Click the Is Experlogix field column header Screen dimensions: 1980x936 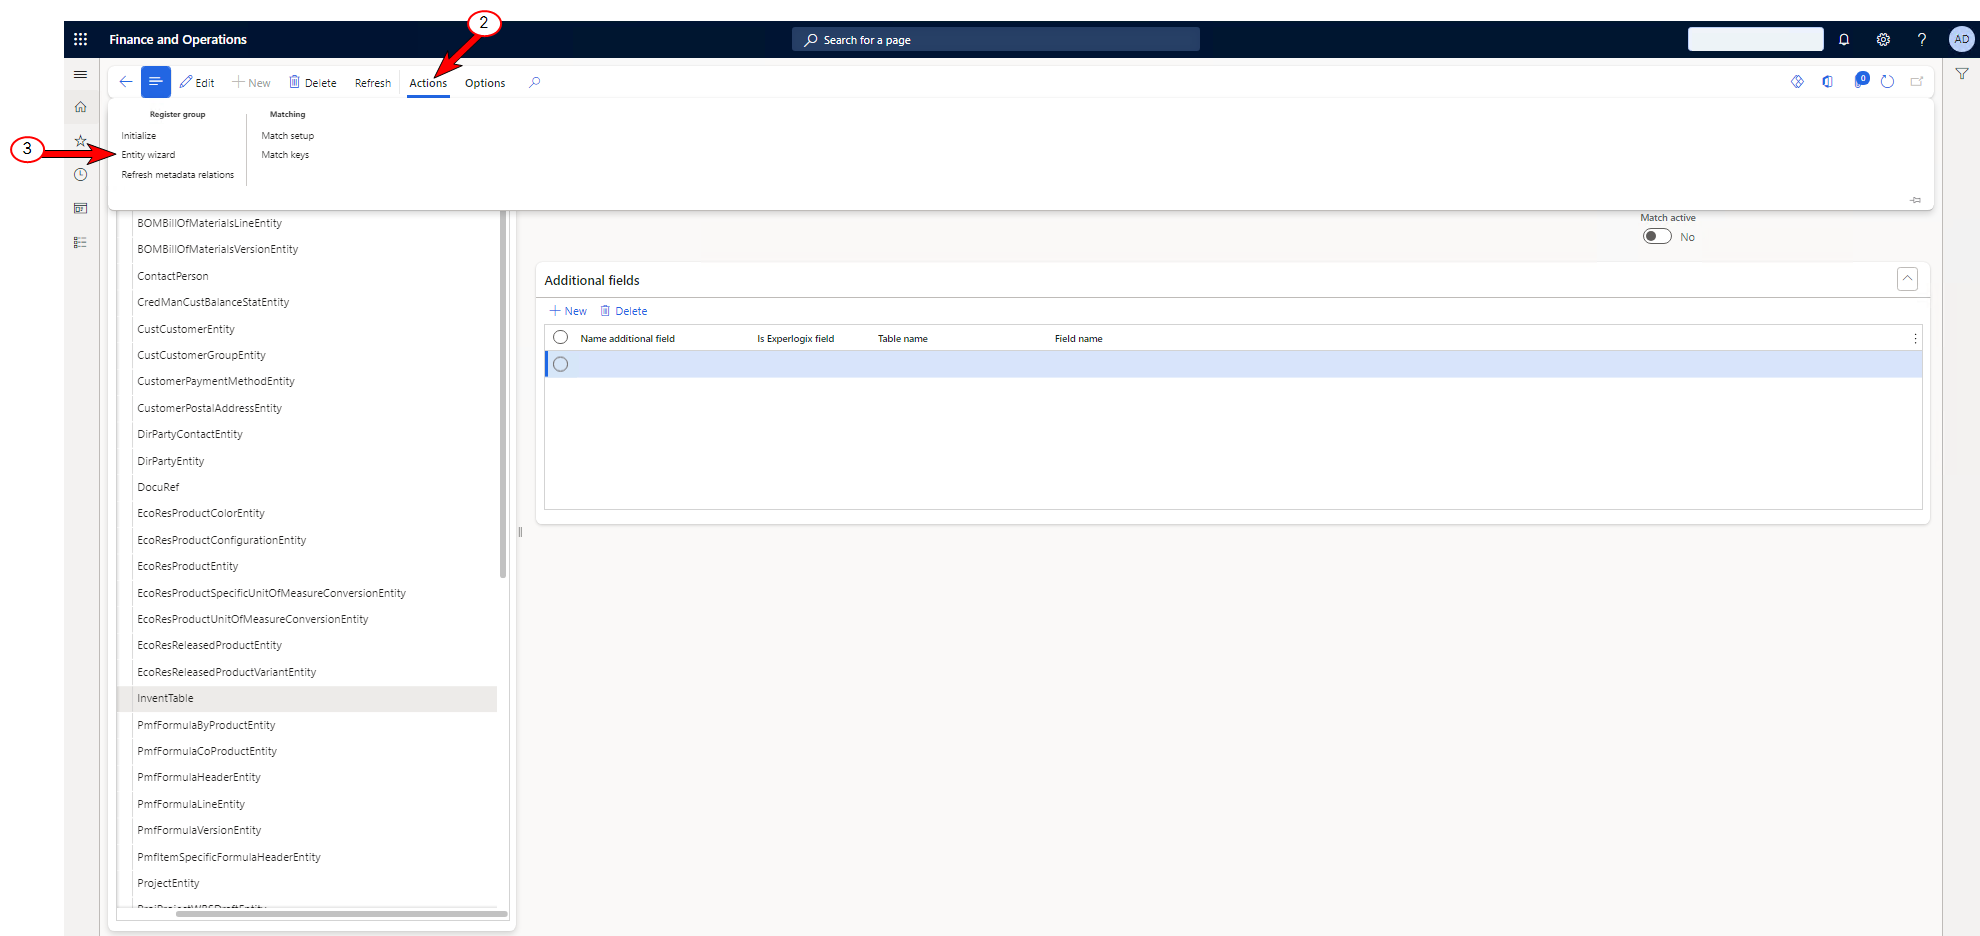[795, 339]
